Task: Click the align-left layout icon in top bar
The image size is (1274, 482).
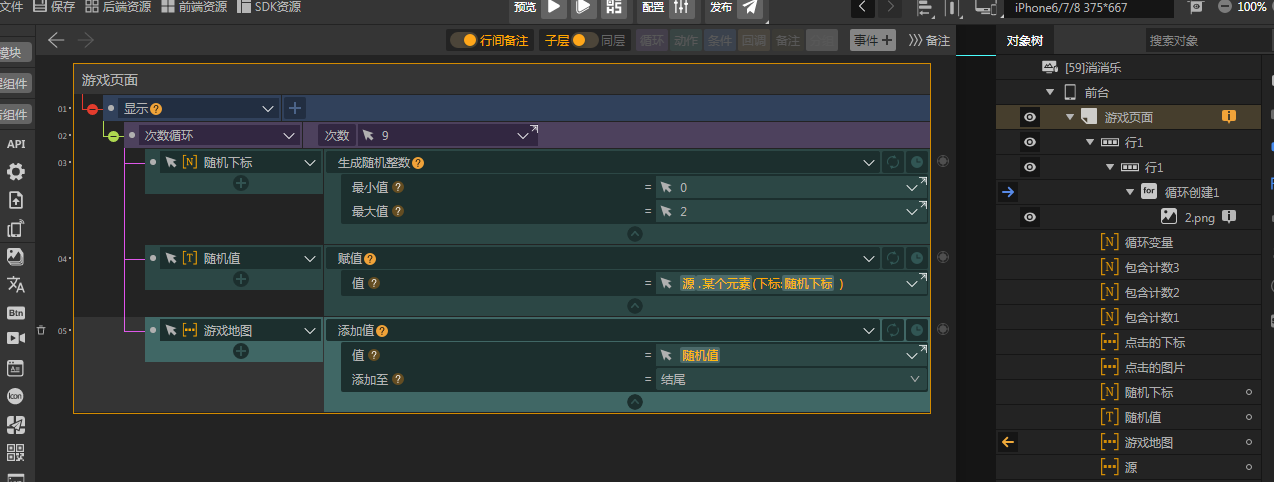Action: pos(924,8)
